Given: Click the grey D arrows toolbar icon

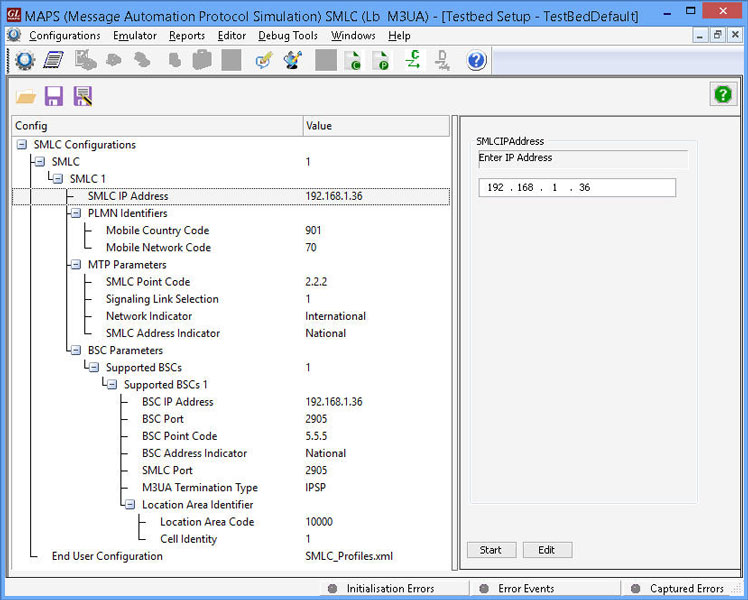Looking at the screenshot, I should (443, 61).
